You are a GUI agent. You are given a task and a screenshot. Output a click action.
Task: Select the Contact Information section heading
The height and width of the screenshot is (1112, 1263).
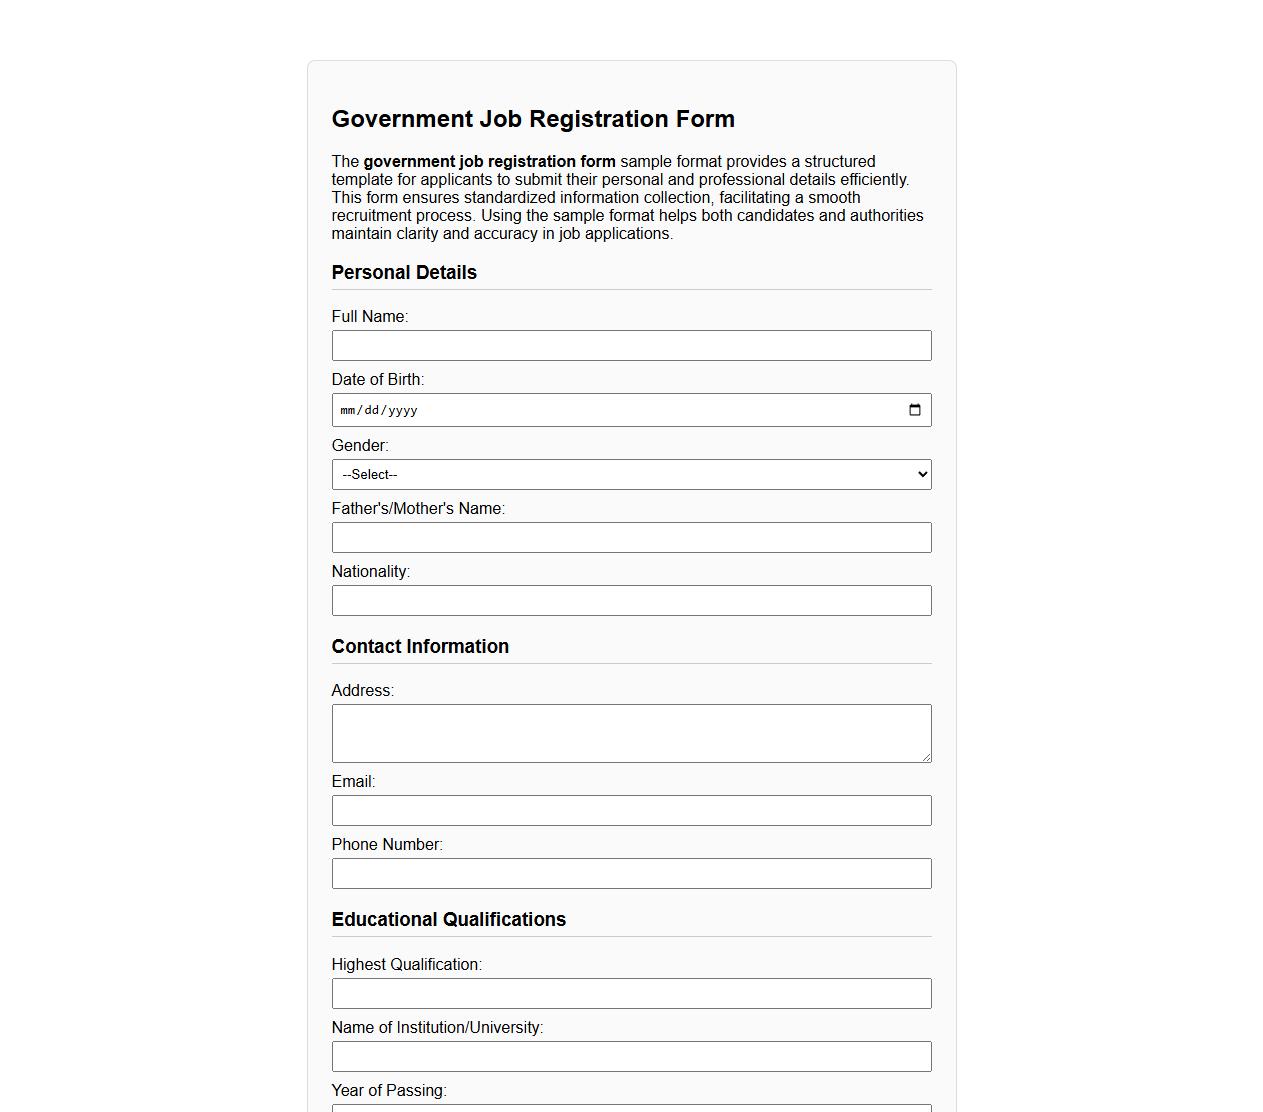421,646
